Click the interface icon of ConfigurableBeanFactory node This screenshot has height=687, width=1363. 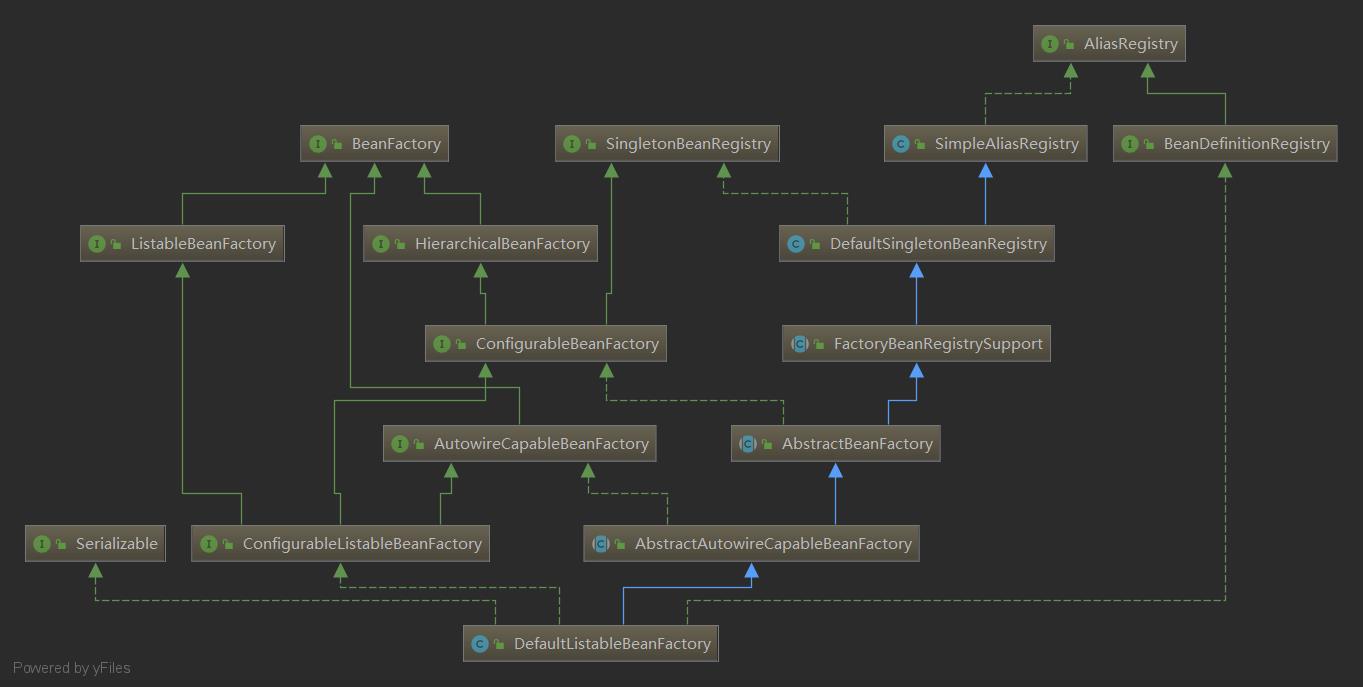tap(442, 344)
